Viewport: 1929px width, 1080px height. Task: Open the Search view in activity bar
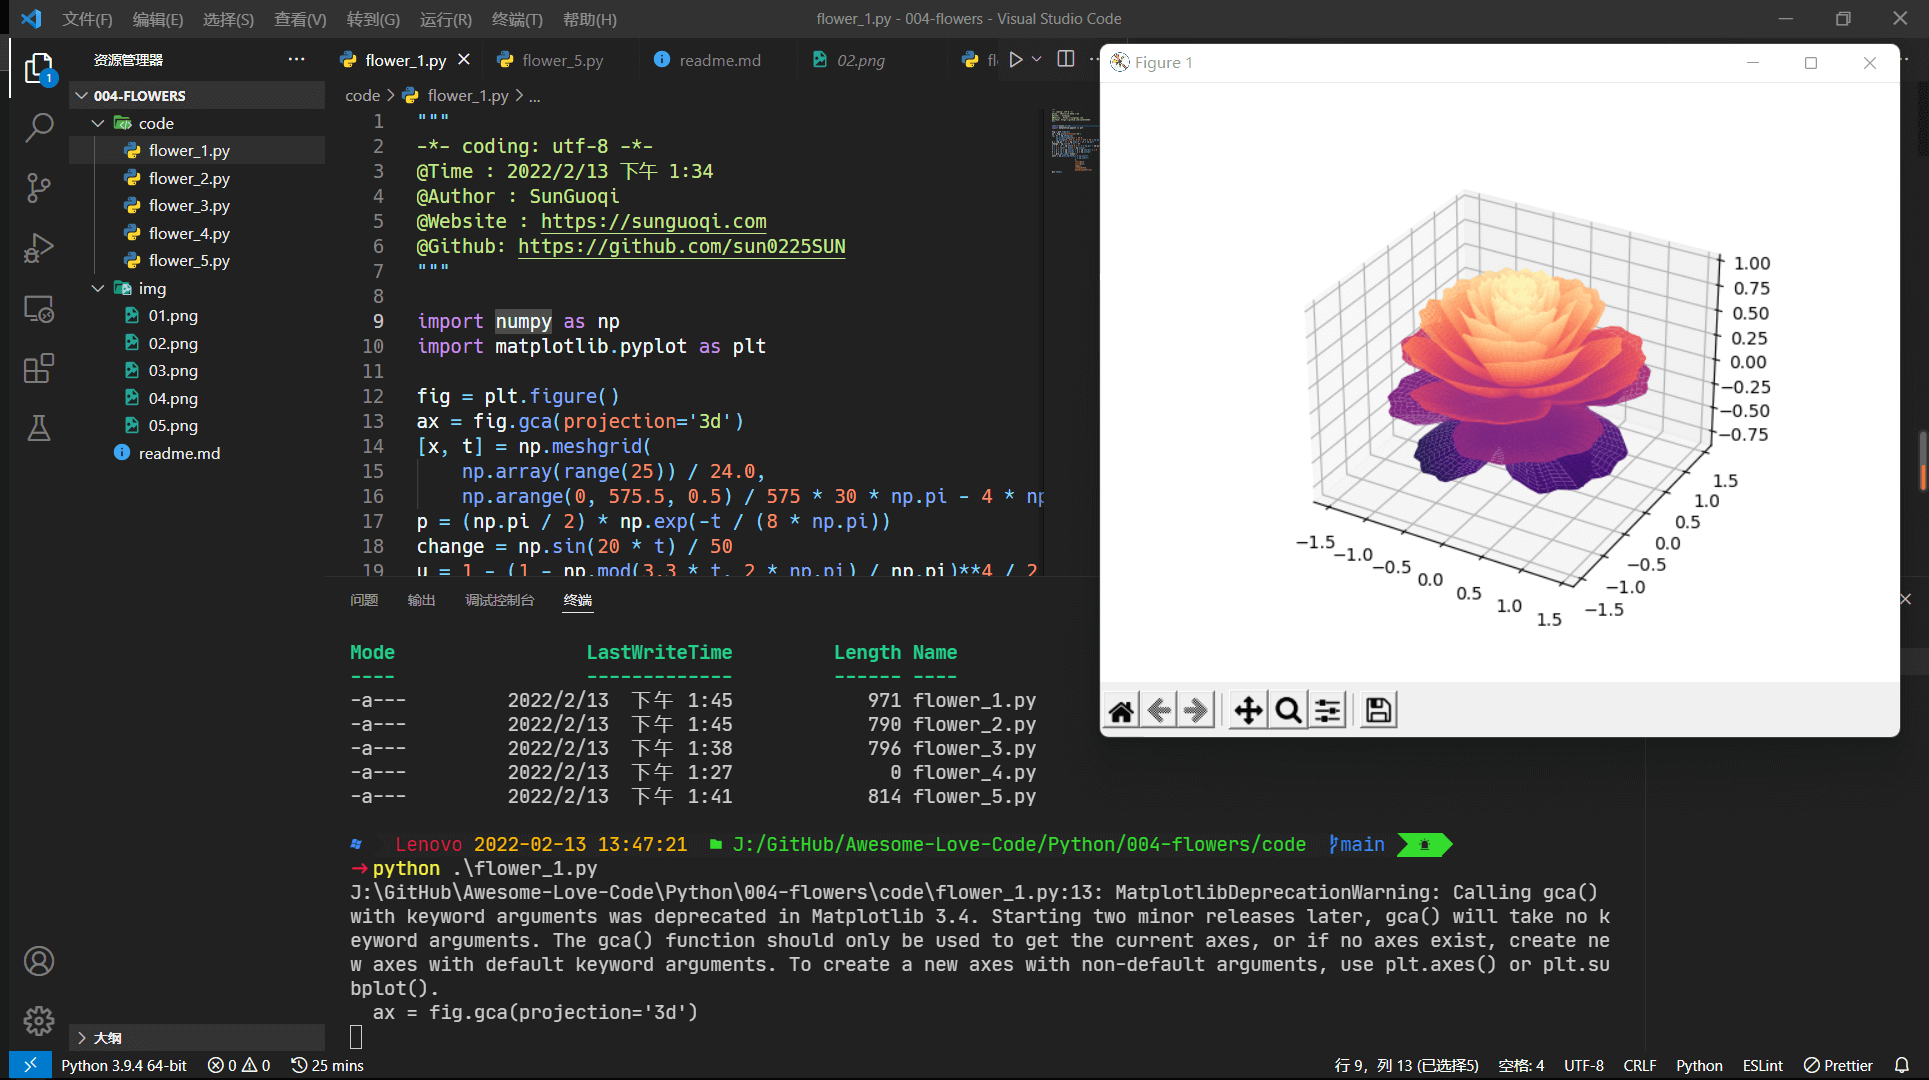tap(39, 127)
